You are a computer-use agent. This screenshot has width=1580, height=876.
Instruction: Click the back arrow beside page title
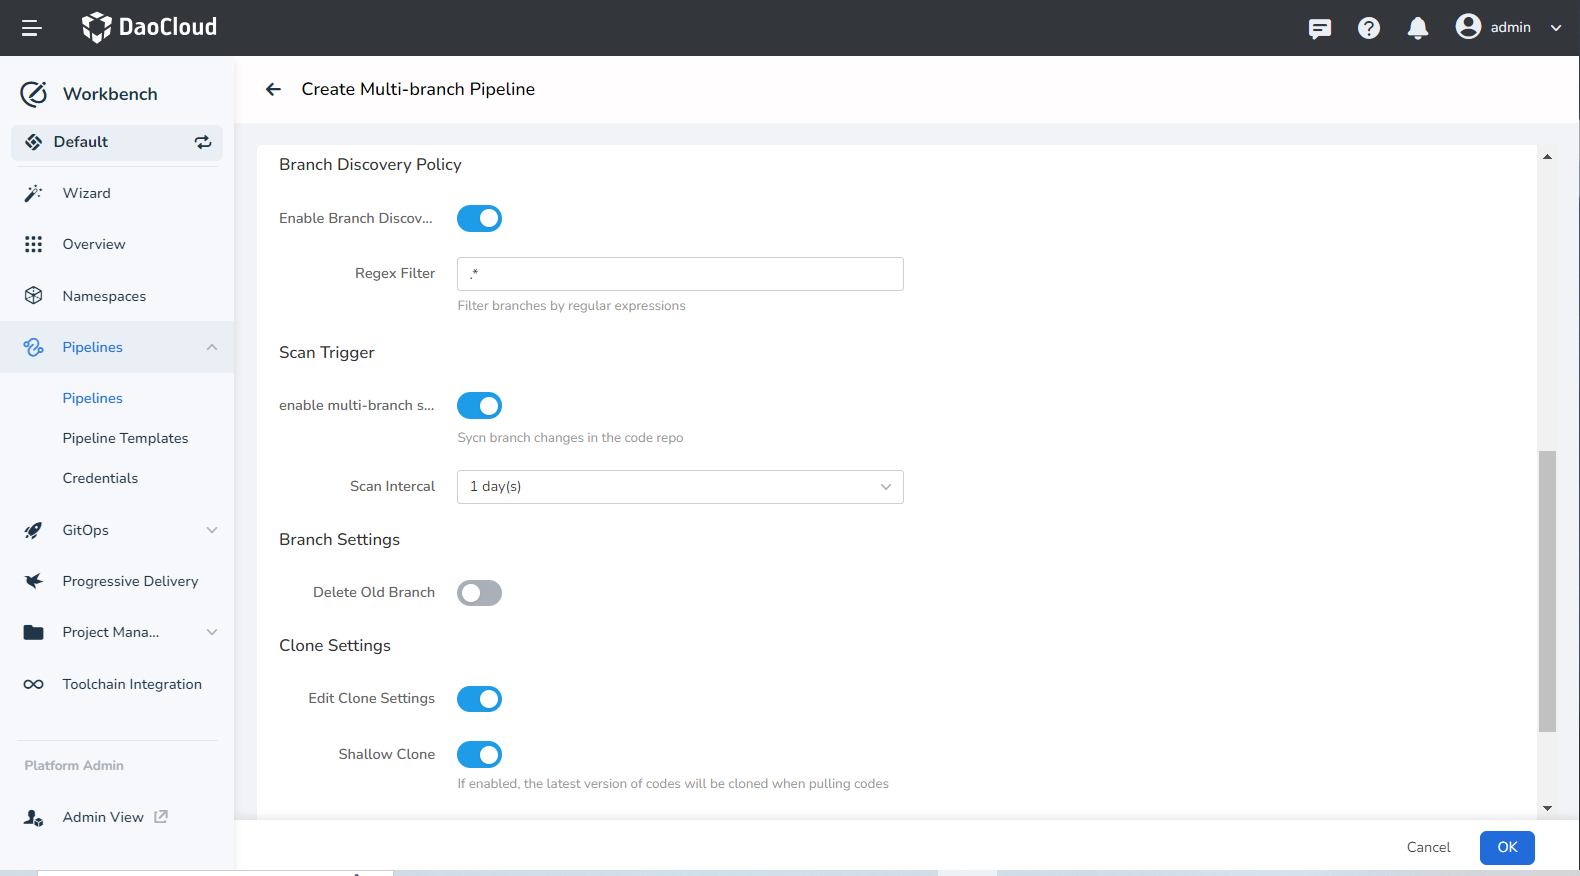(x=273, y=89)
